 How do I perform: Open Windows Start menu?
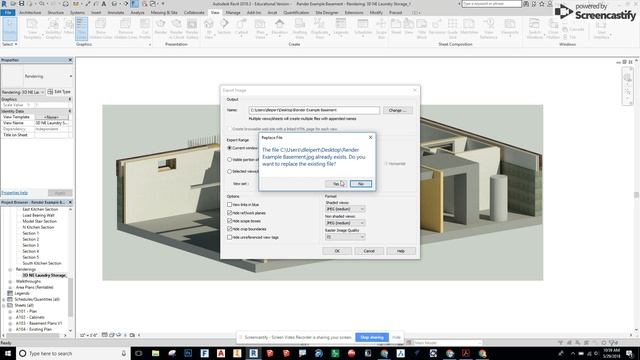click(8, 353)
